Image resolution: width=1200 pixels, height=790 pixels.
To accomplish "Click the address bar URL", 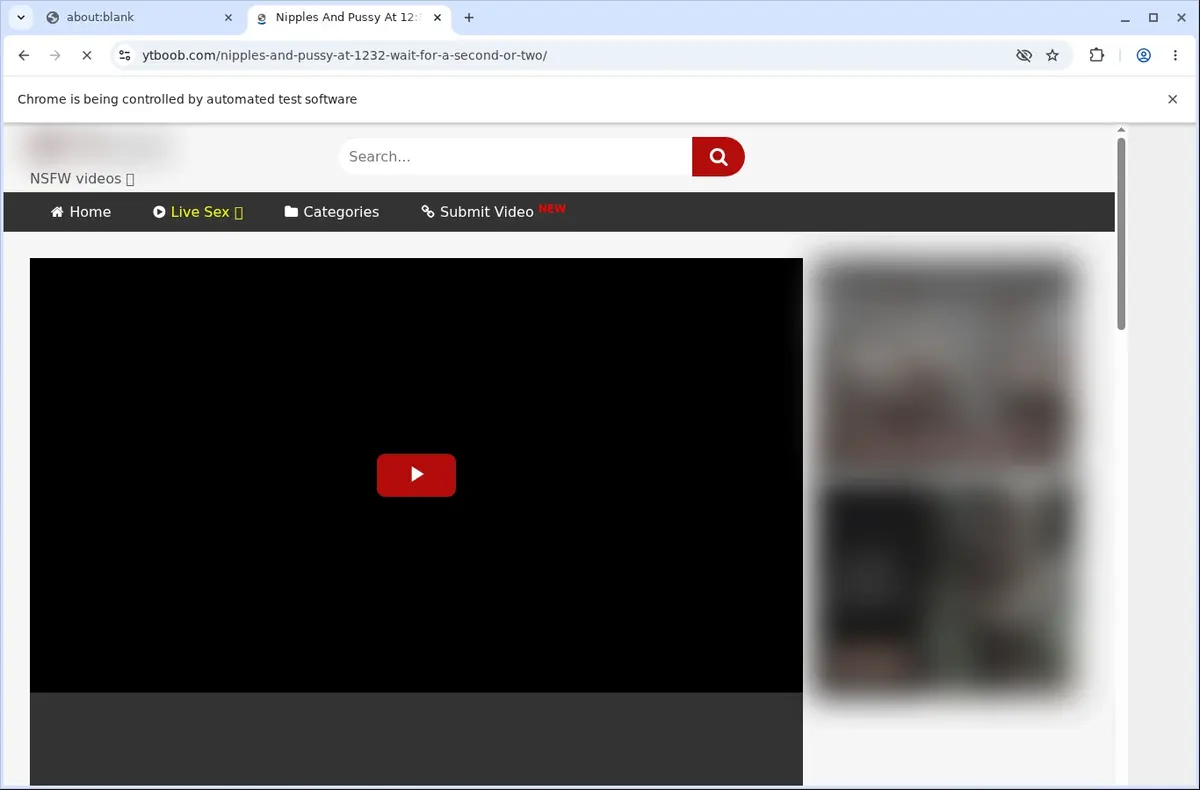I will point(345,56).
